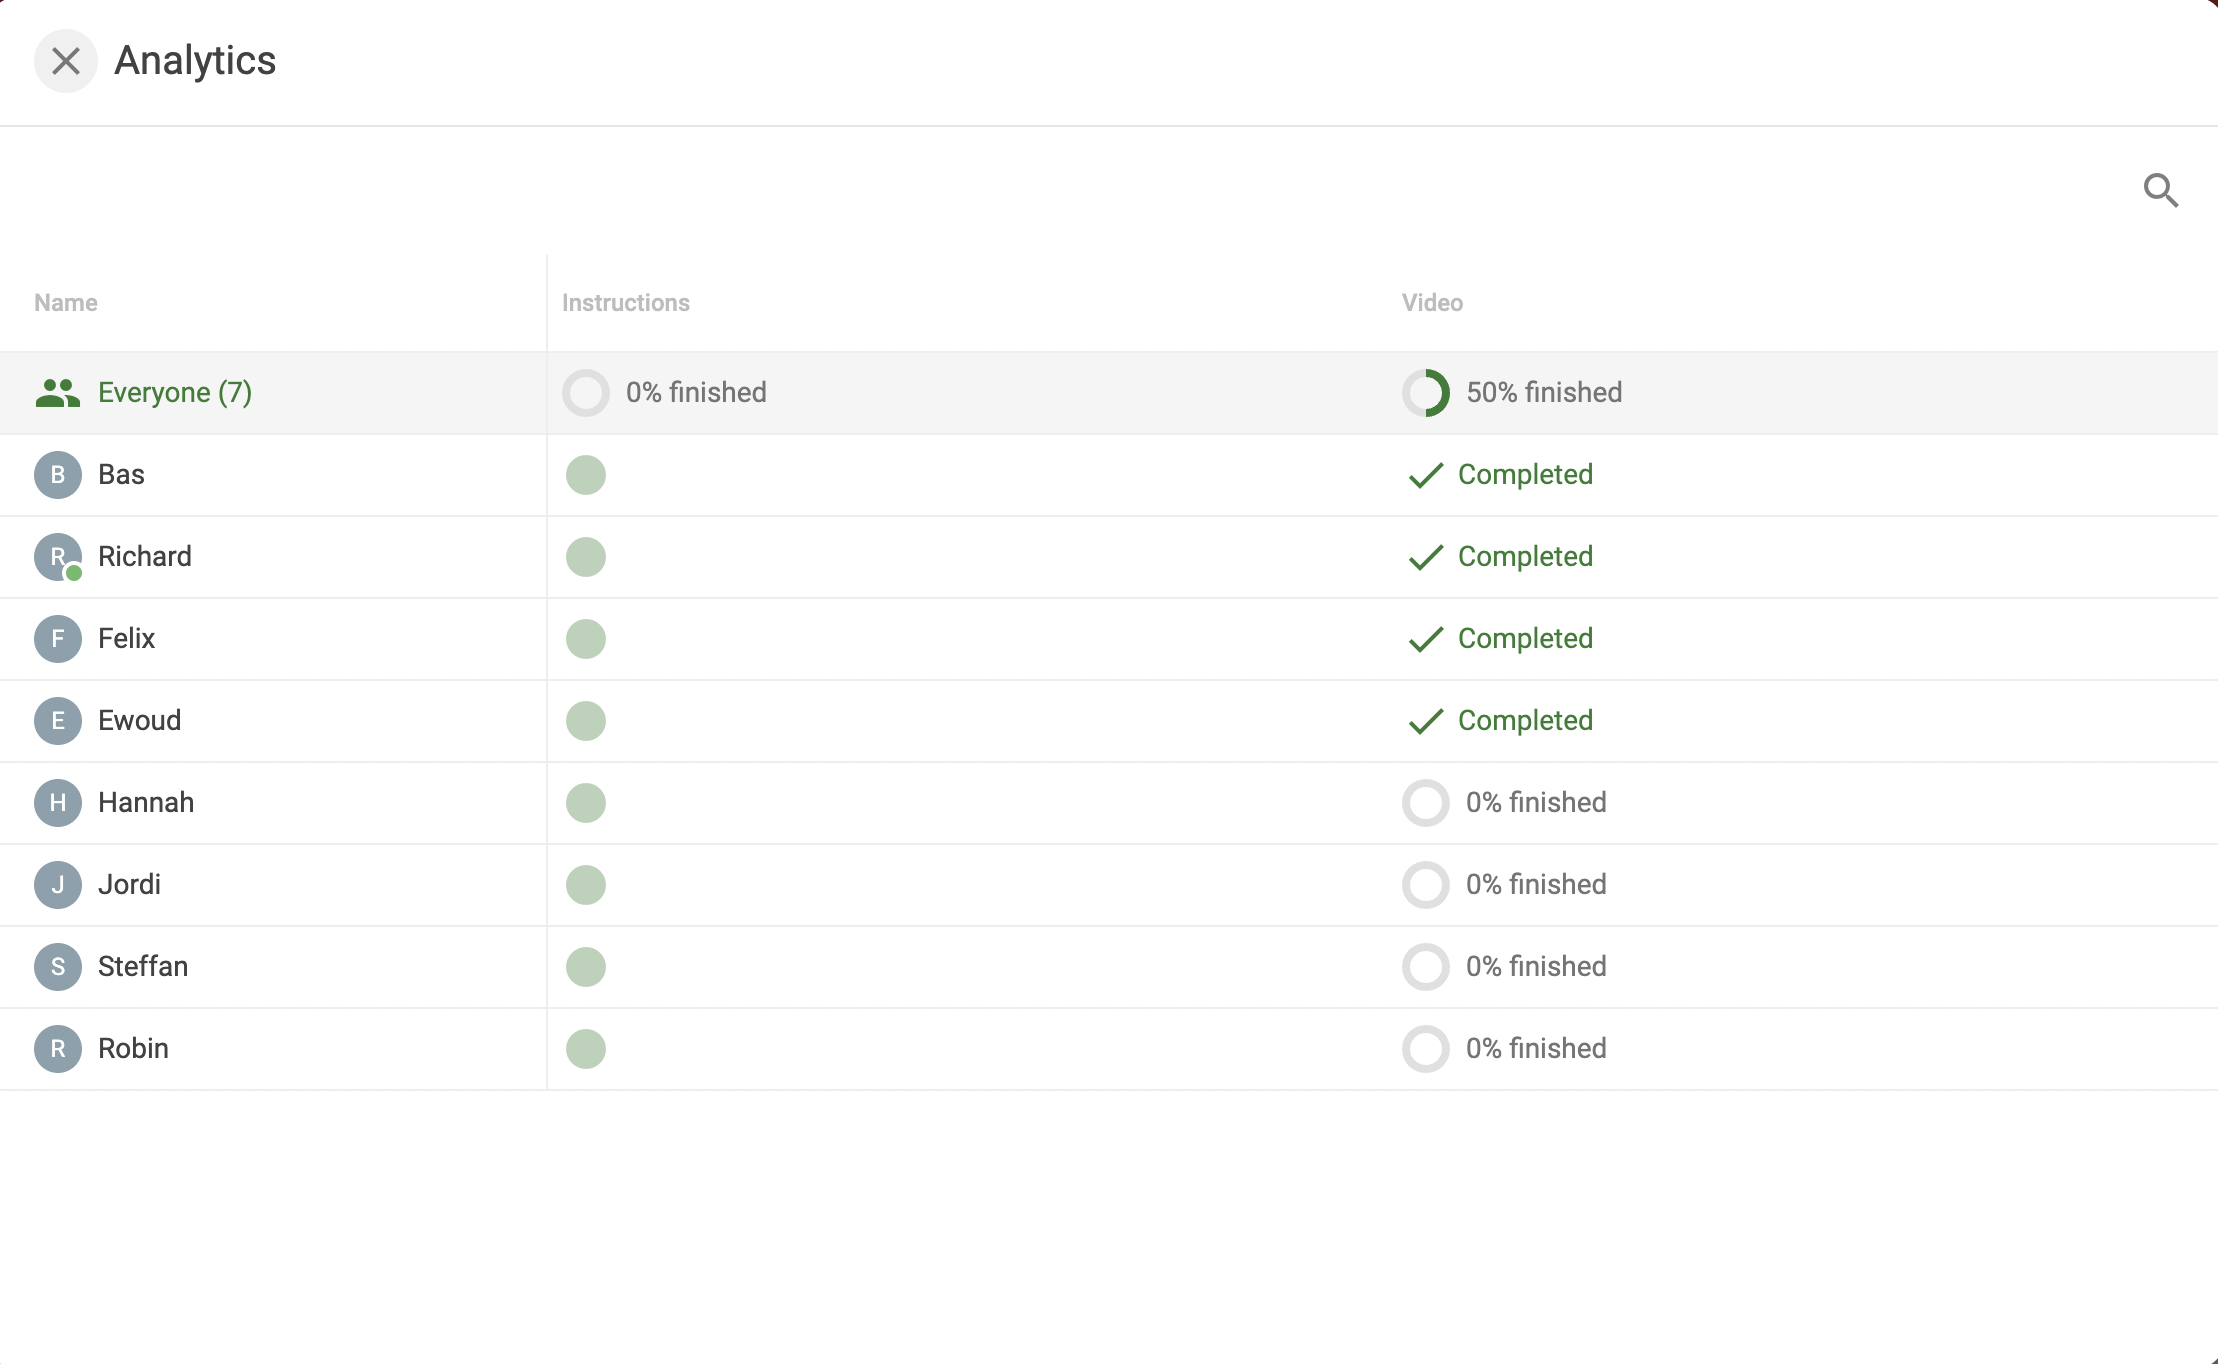Click Hannah's 0% finished video text
The width and height of the screenshot is (2218, 1364).
[1536, 803]
